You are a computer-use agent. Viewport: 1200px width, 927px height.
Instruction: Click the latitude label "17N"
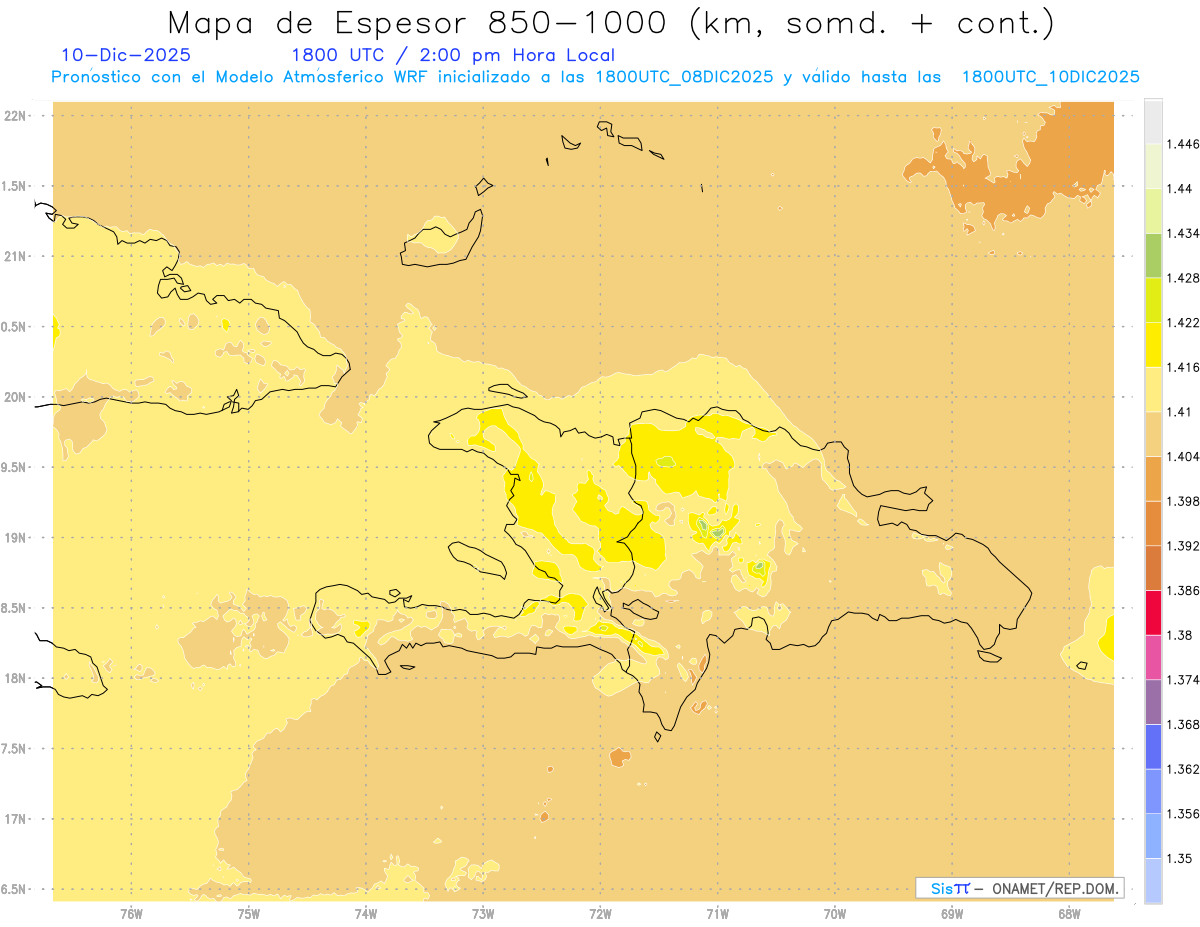[17, 819]
